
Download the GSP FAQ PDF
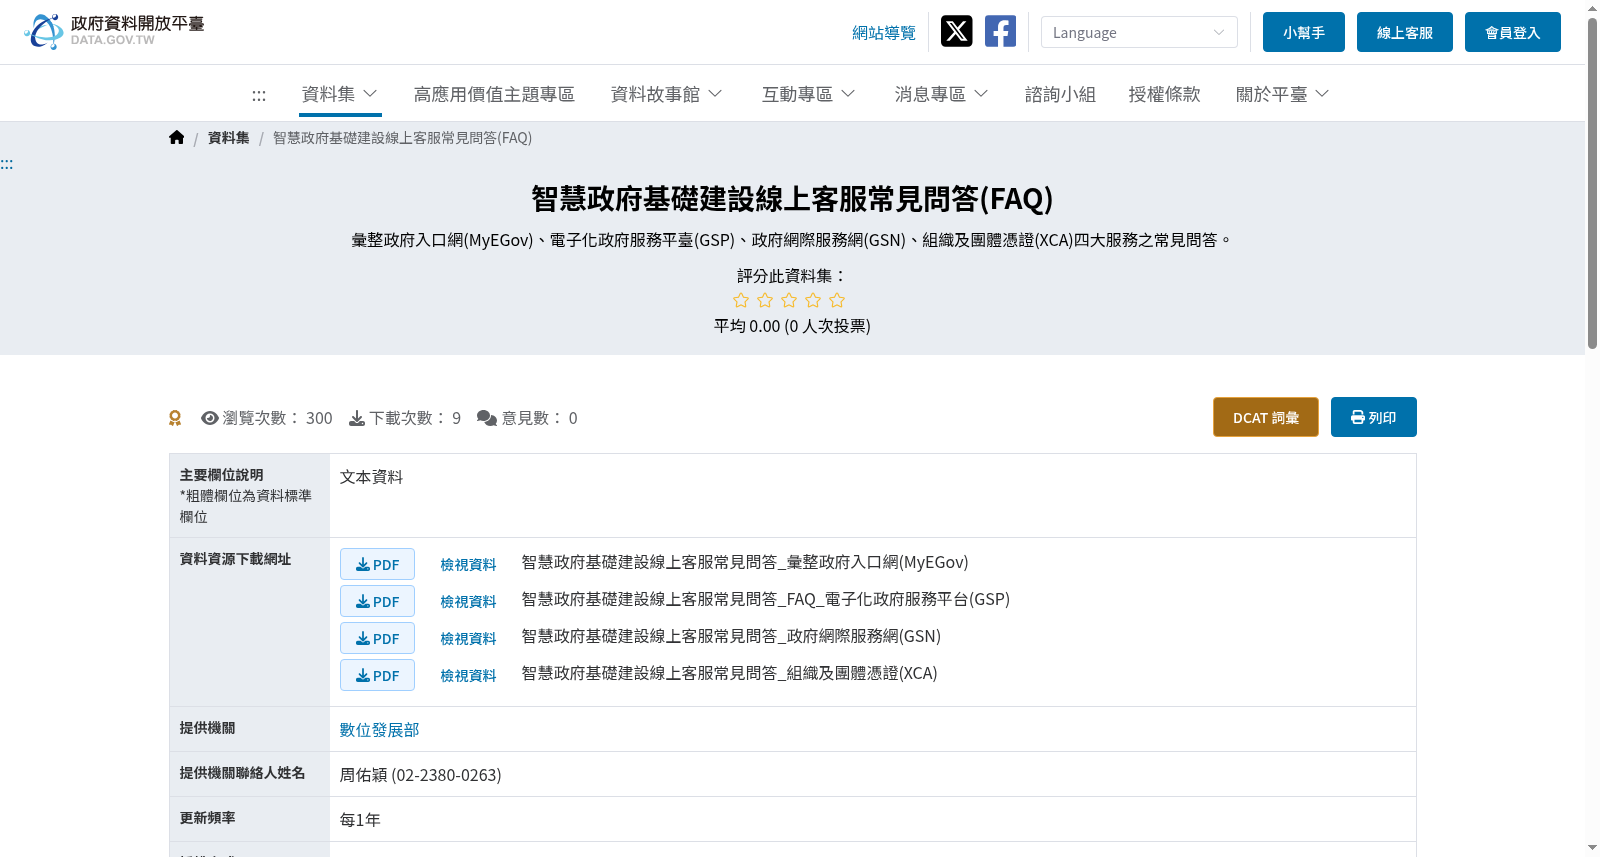point(377,601)
